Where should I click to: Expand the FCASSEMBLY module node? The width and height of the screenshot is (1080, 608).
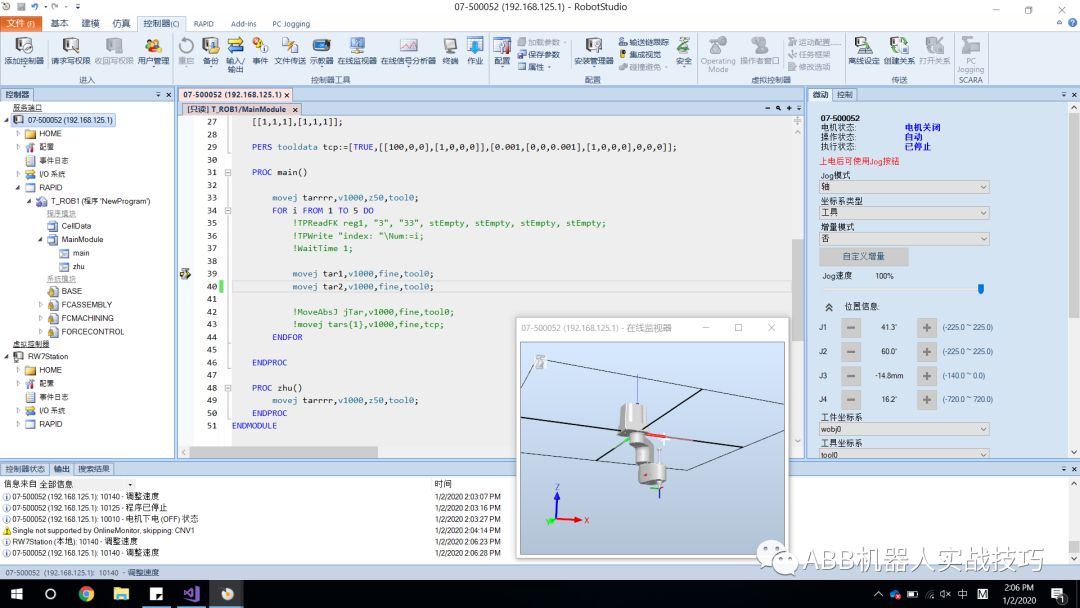pyautogui.click(x=40, y=304)
